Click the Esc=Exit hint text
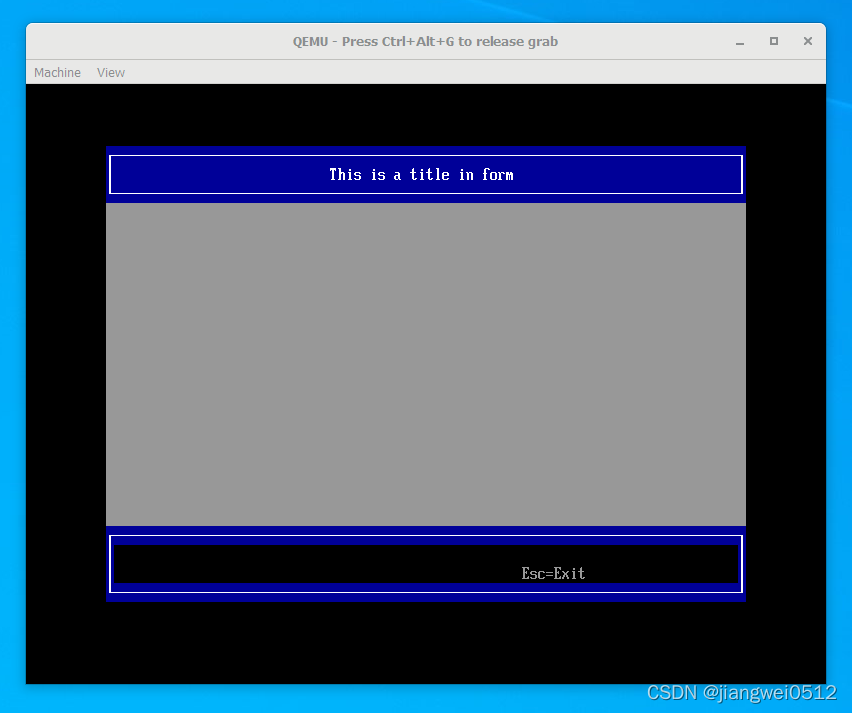 click(553, 573)
